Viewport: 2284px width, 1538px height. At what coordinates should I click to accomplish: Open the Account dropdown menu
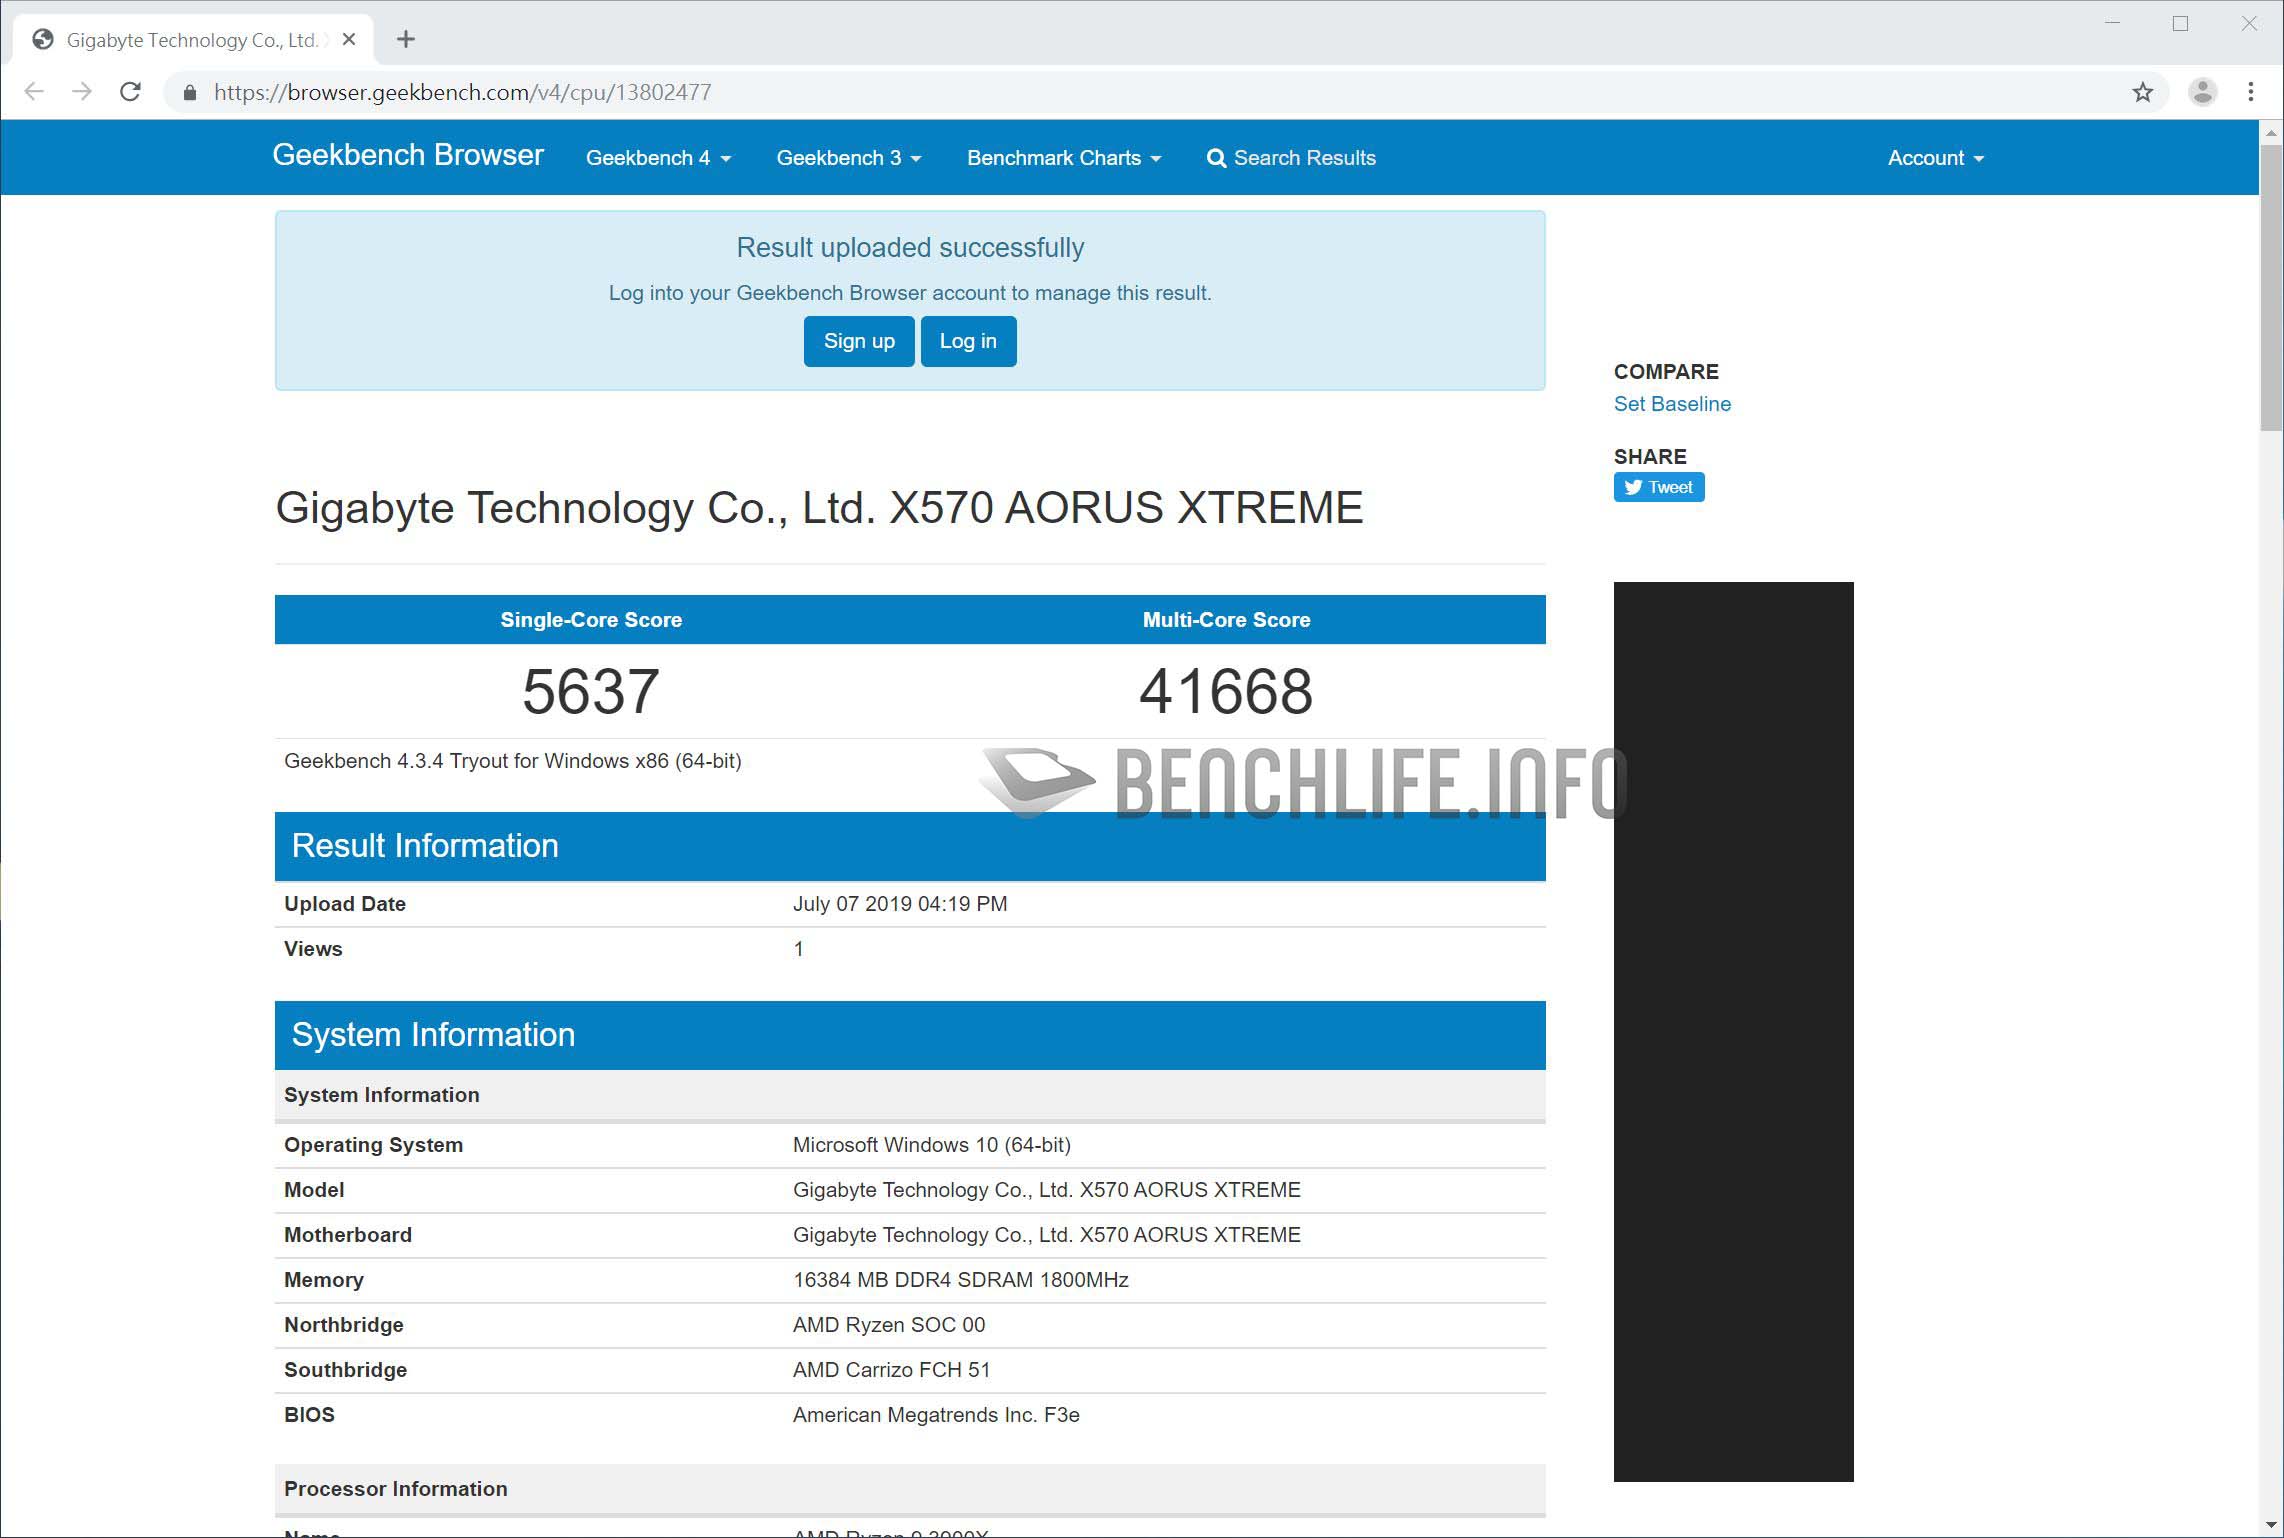point(1935,158)
